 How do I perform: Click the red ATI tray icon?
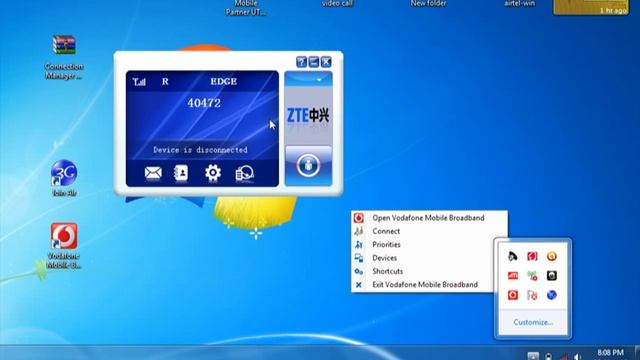513,276
